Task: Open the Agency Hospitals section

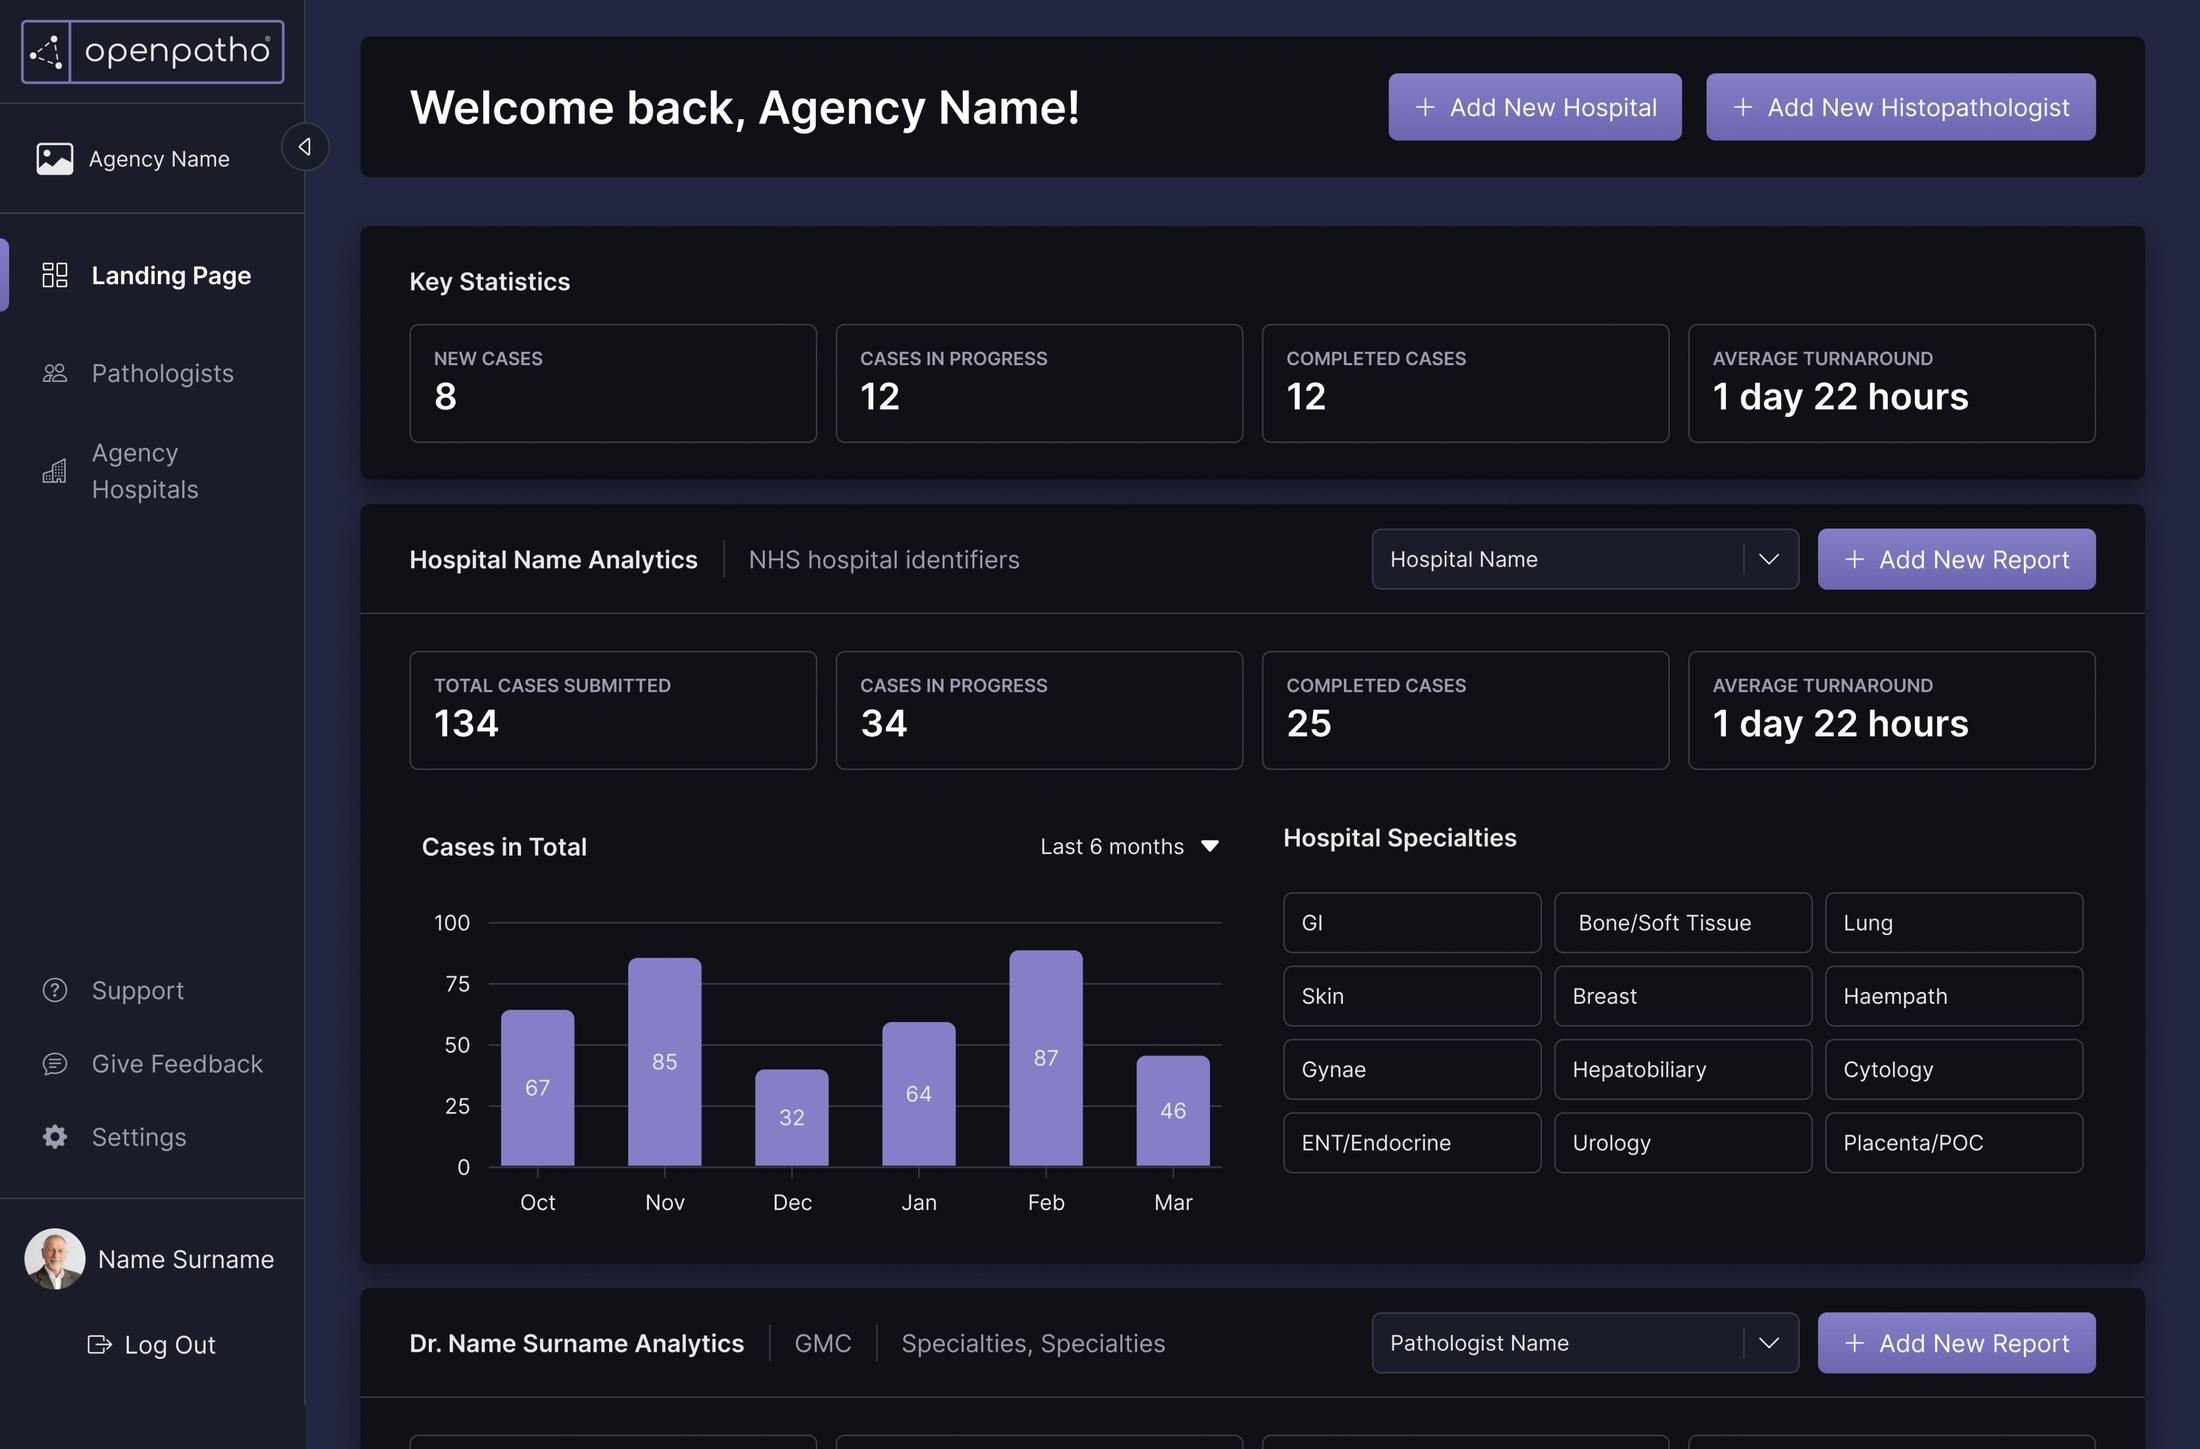Action: (145, 470)
